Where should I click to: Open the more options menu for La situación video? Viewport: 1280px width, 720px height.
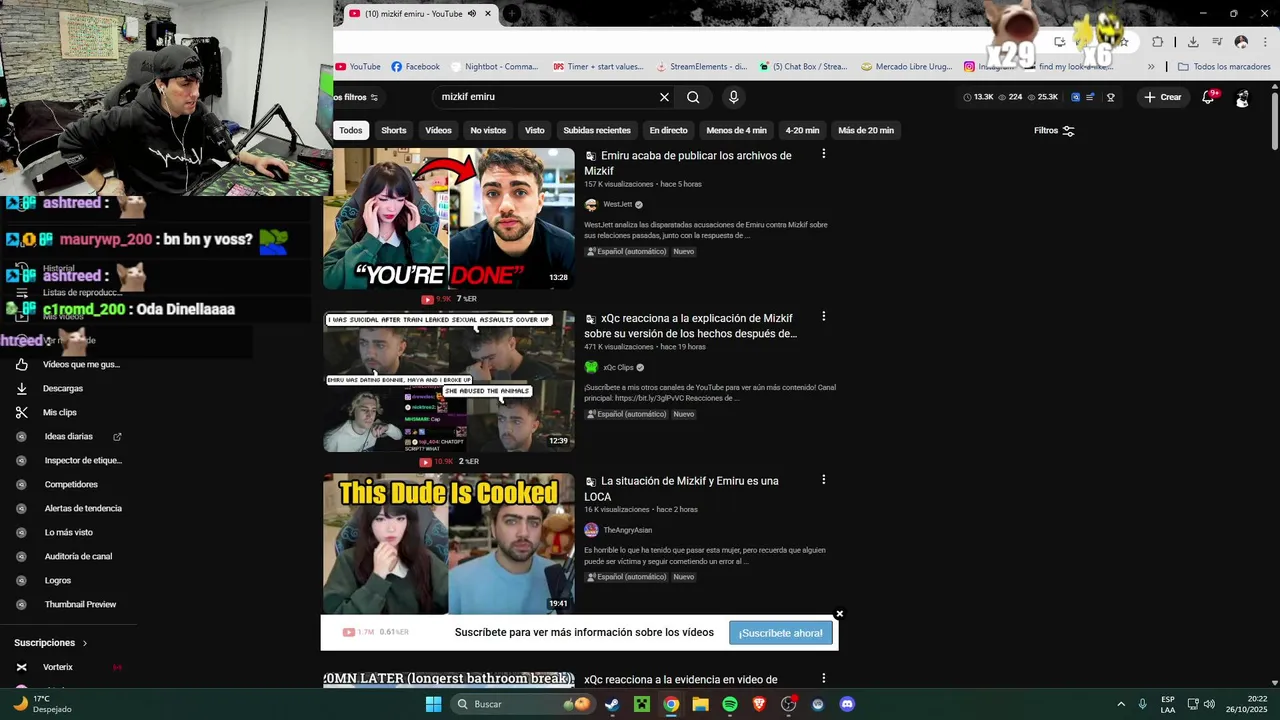823,480
